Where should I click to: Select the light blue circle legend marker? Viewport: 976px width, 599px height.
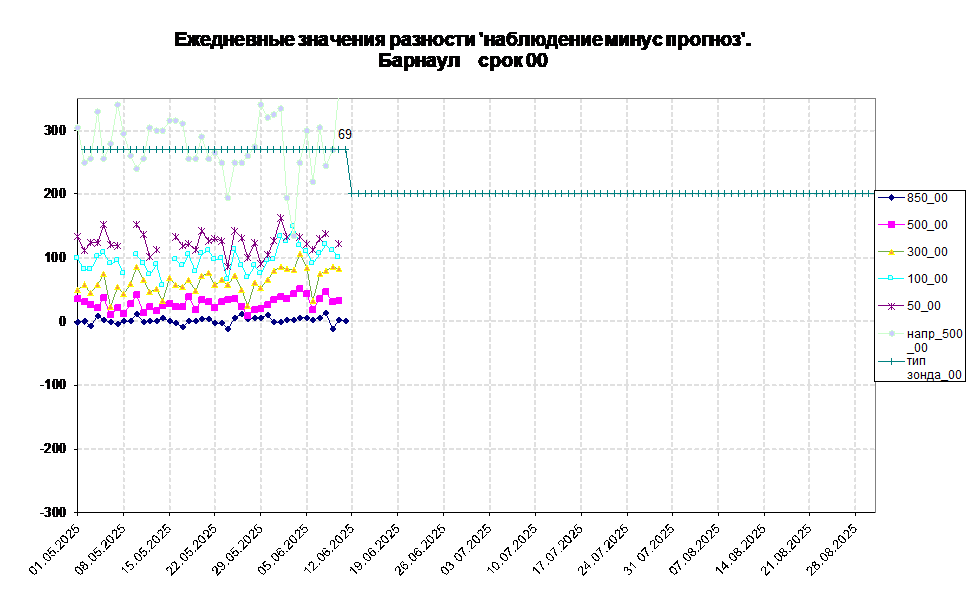[x=891, y=333]
